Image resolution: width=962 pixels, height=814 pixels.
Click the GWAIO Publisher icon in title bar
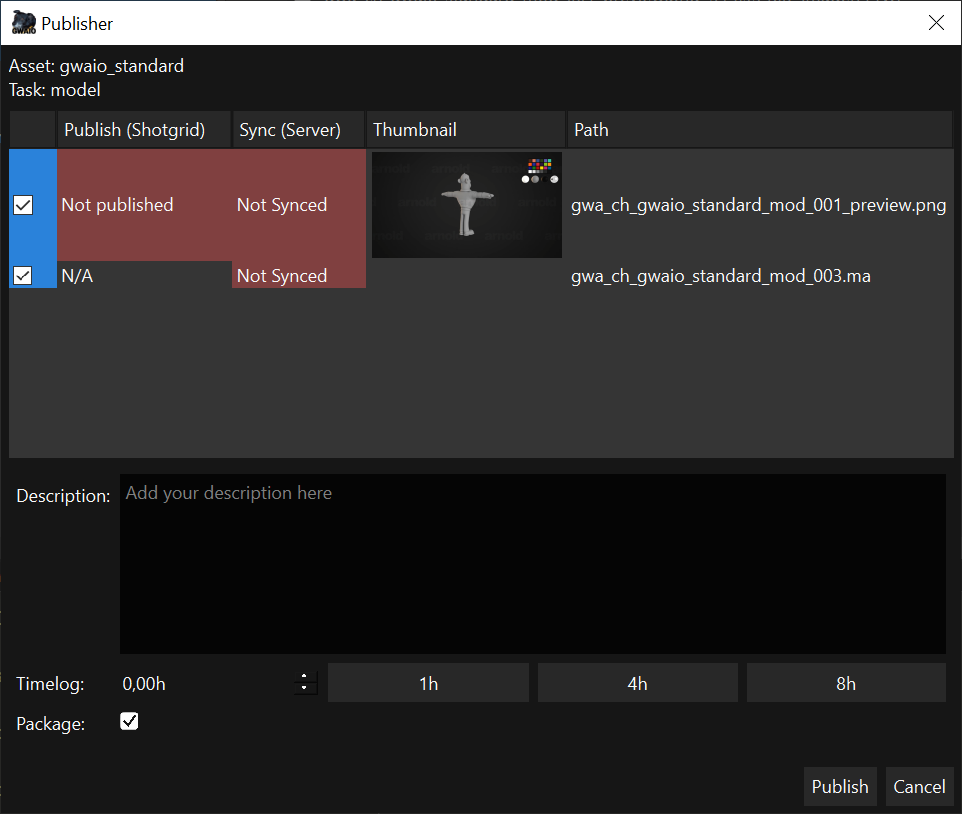pyautogui.click(x=24, y=22)
